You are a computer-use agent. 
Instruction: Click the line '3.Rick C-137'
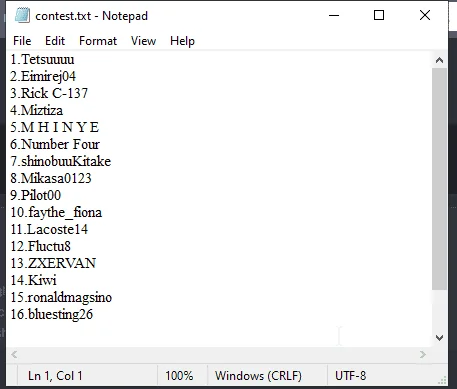[x=49, y=94]
